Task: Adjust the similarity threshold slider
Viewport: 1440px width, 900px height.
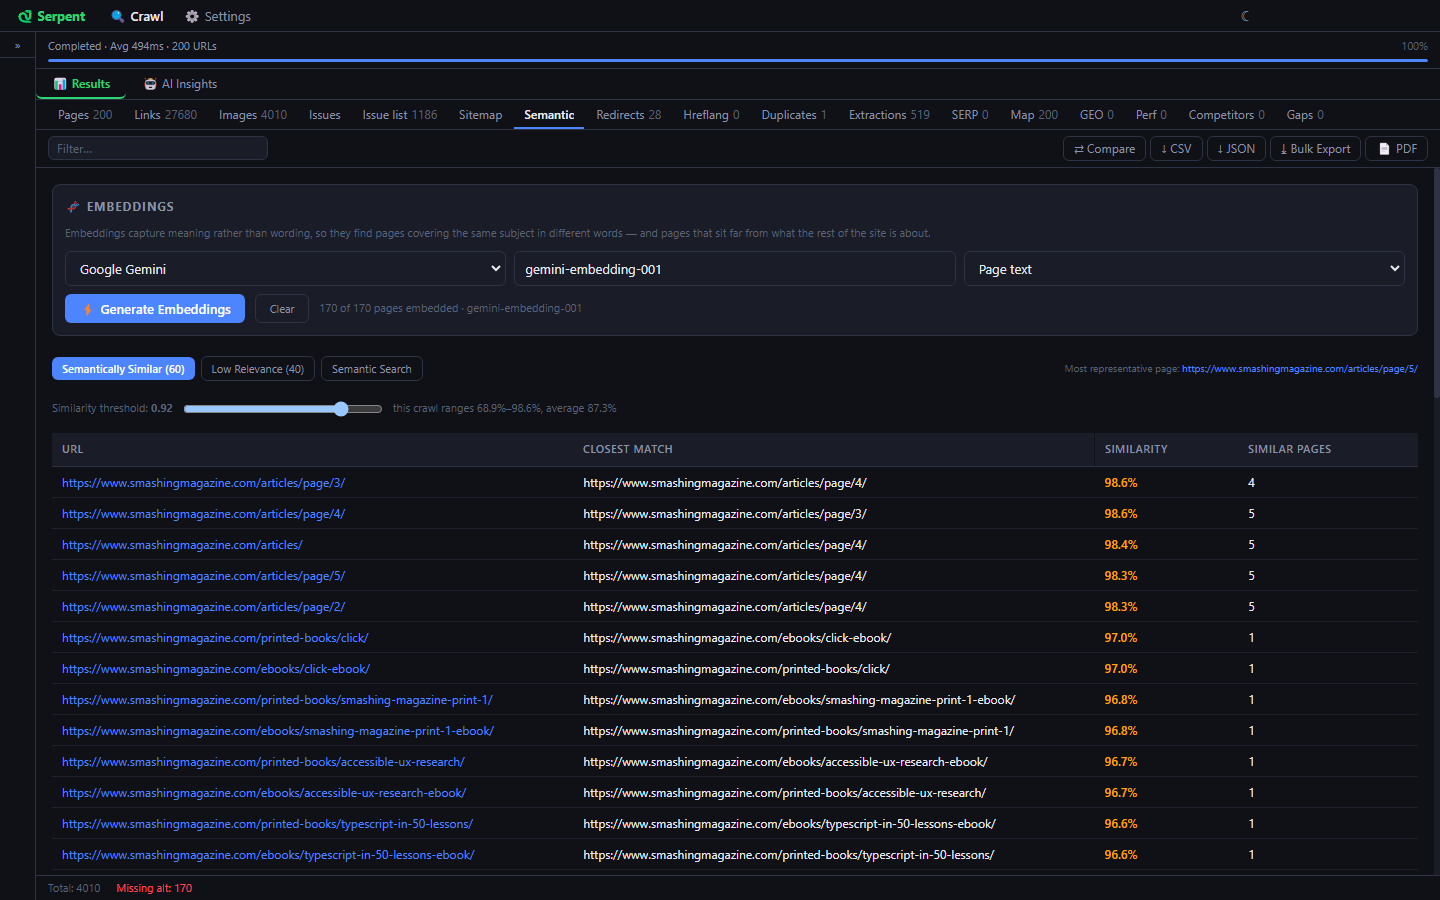Action: click(x=283, y=409)
